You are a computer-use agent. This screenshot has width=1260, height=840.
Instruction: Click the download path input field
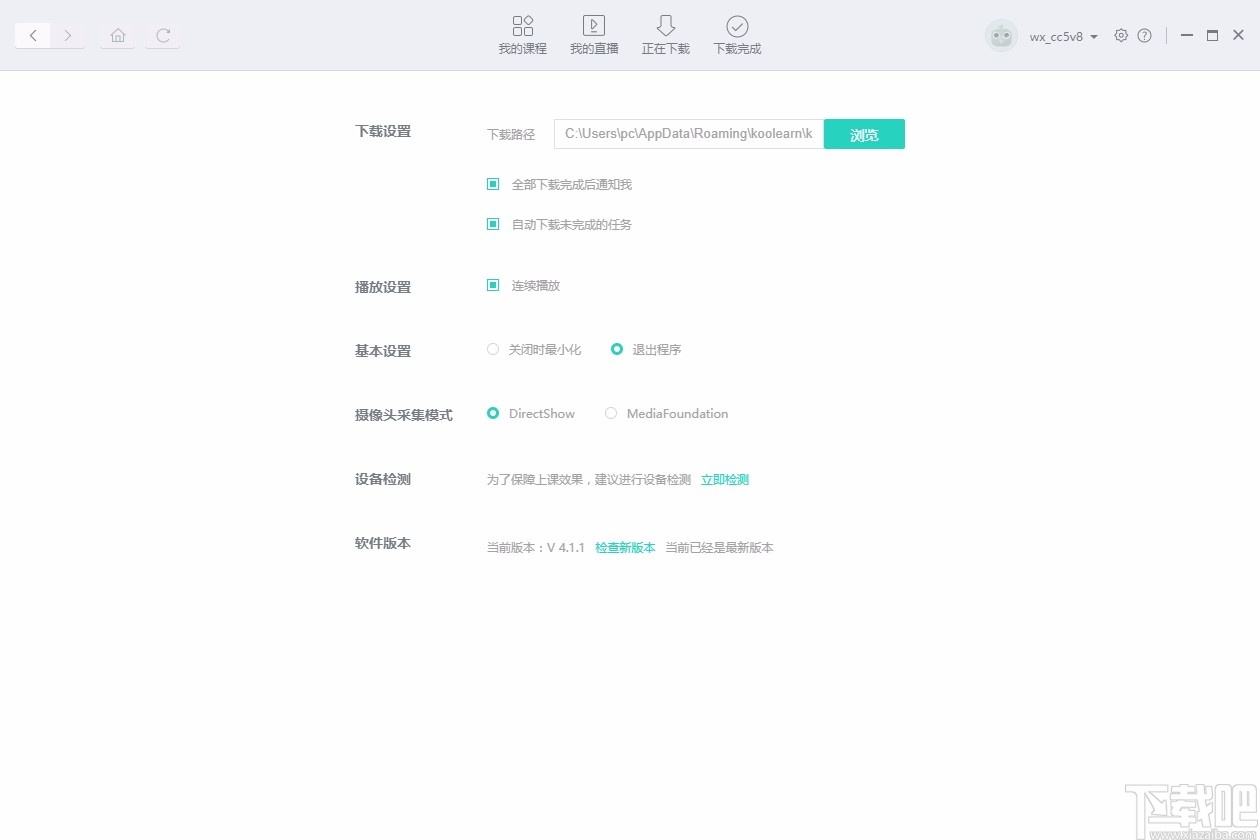tap(688, 133)
